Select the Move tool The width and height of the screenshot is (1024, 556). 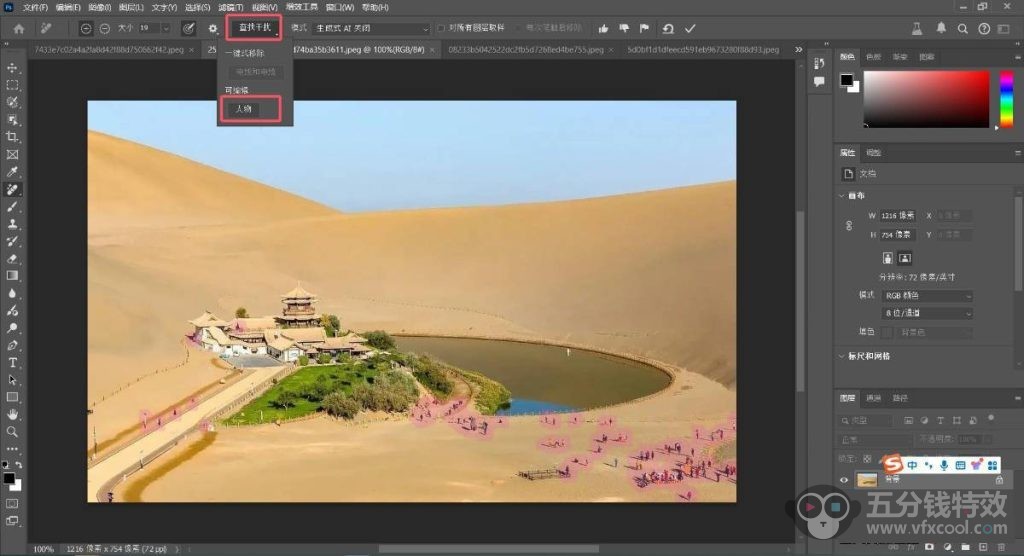[12, 68]
